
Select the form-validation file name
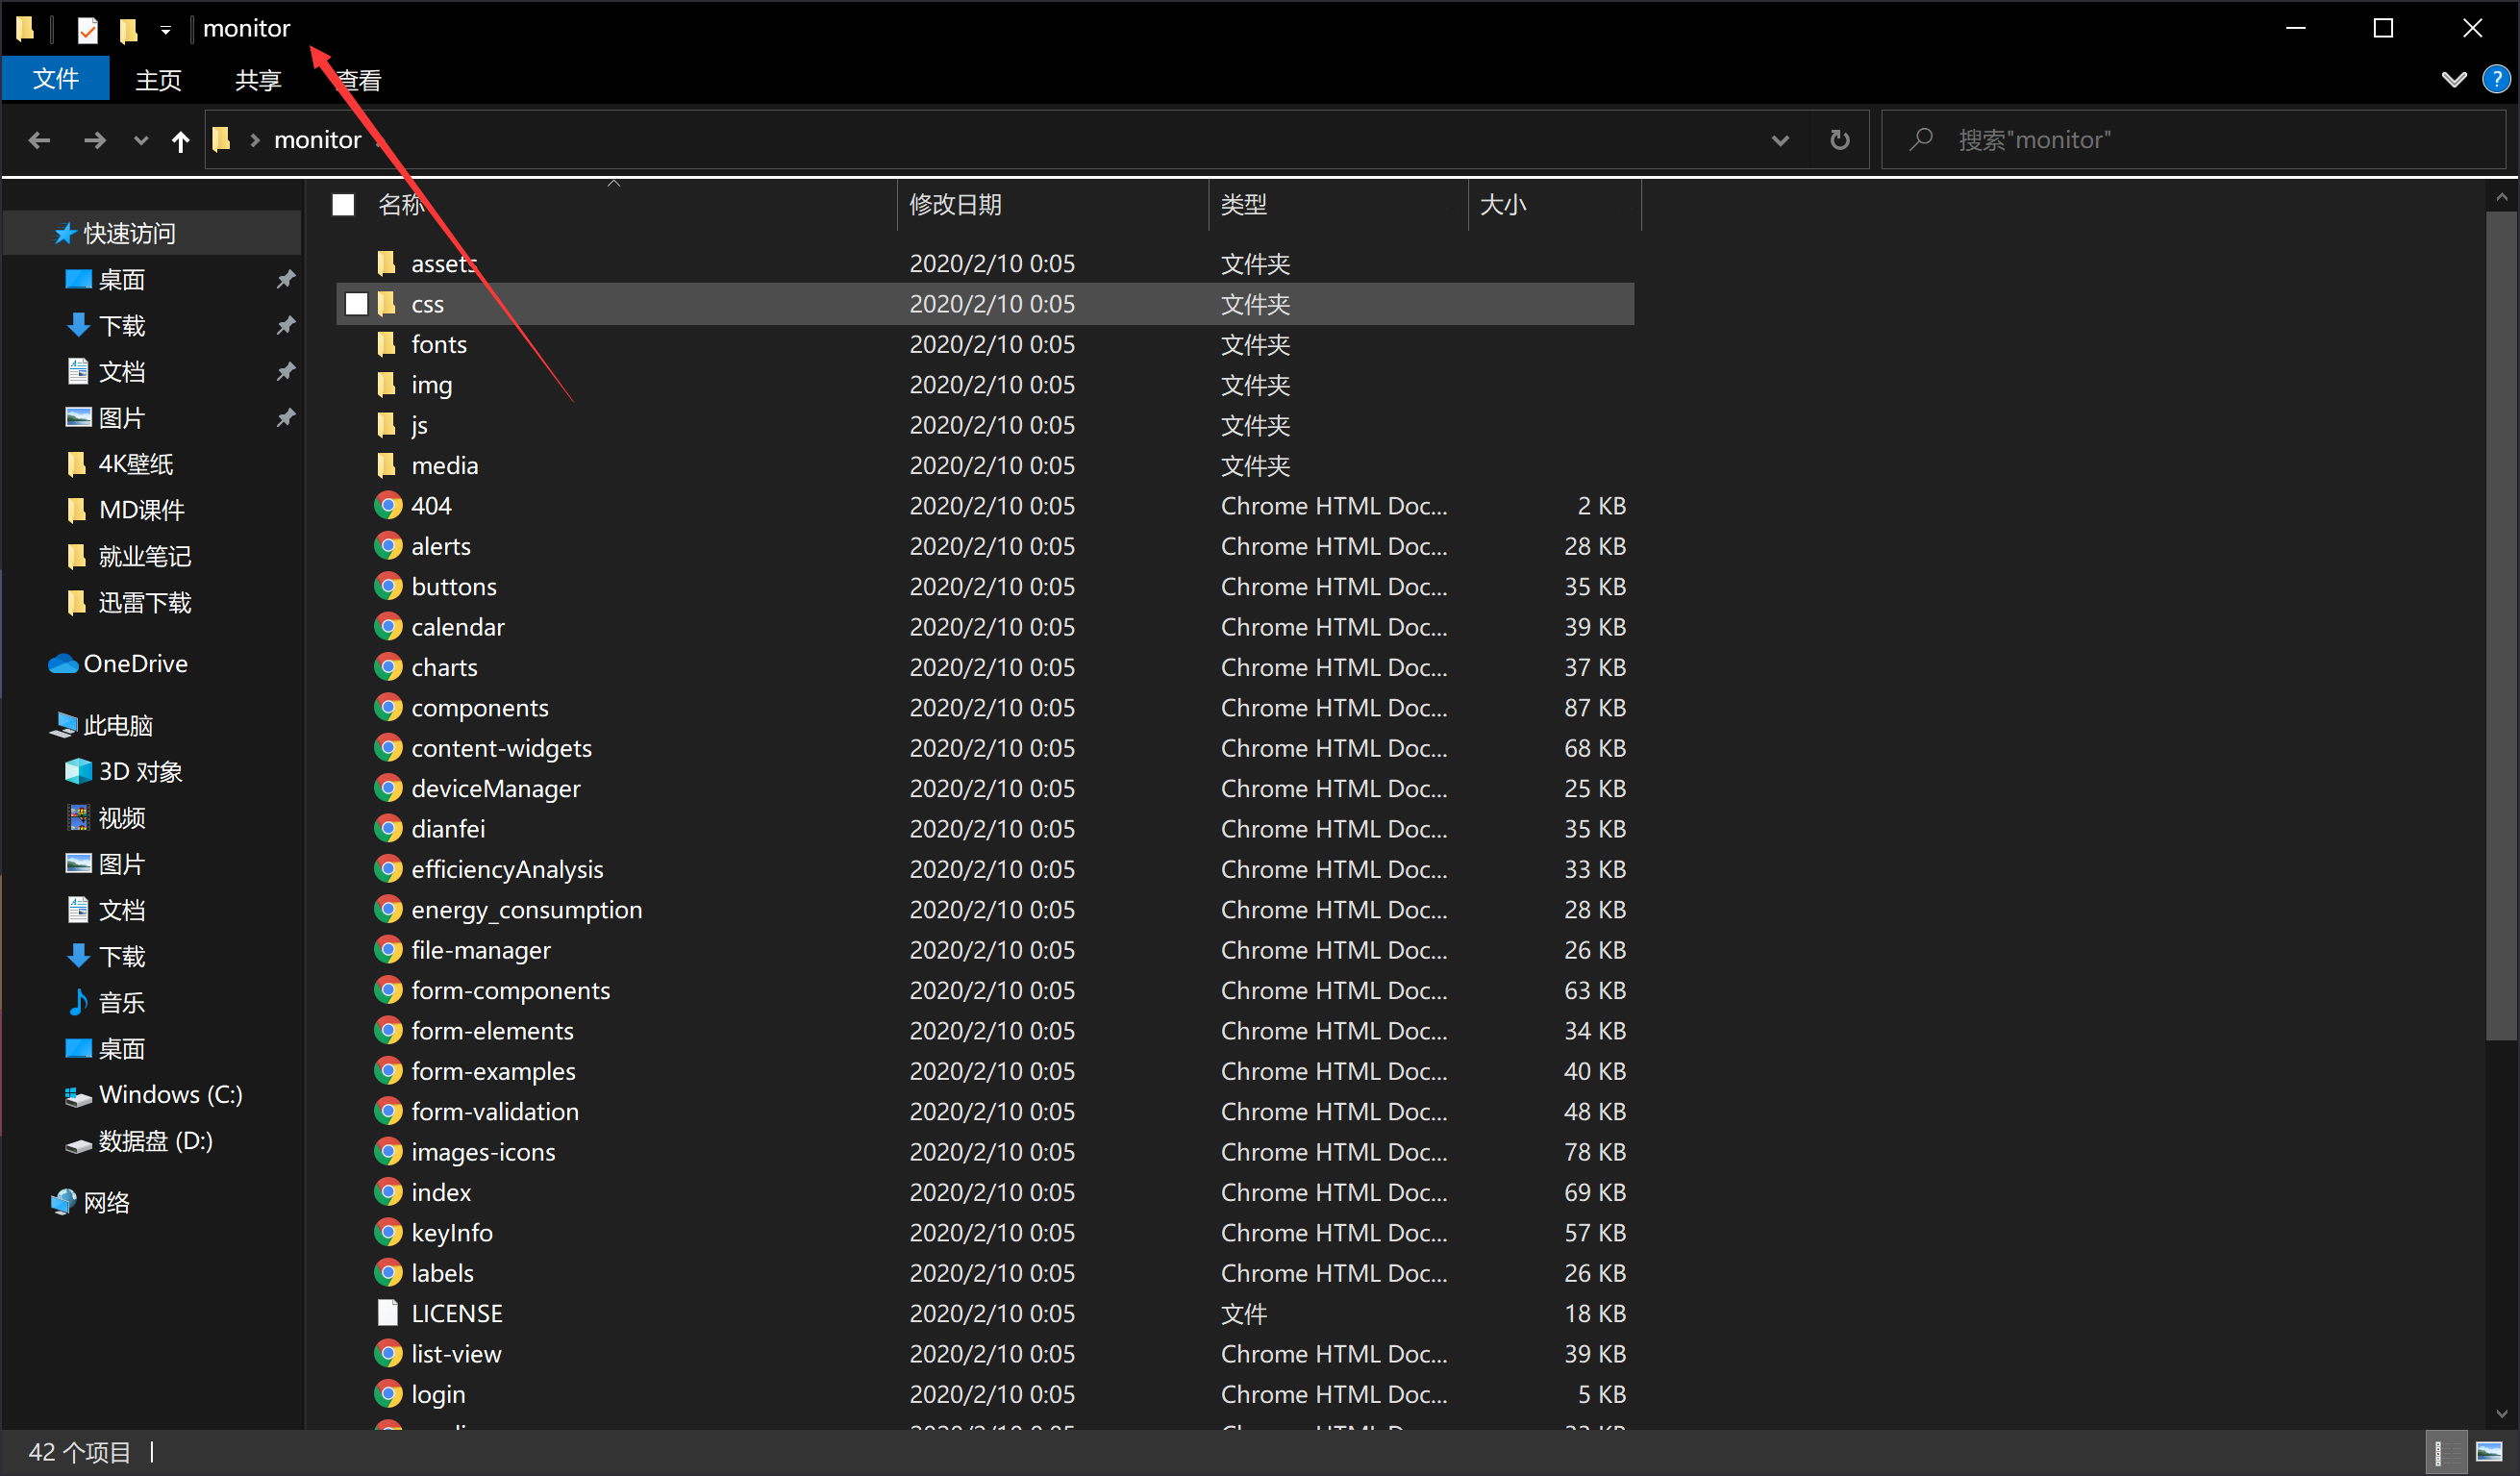click(495, 1112)
